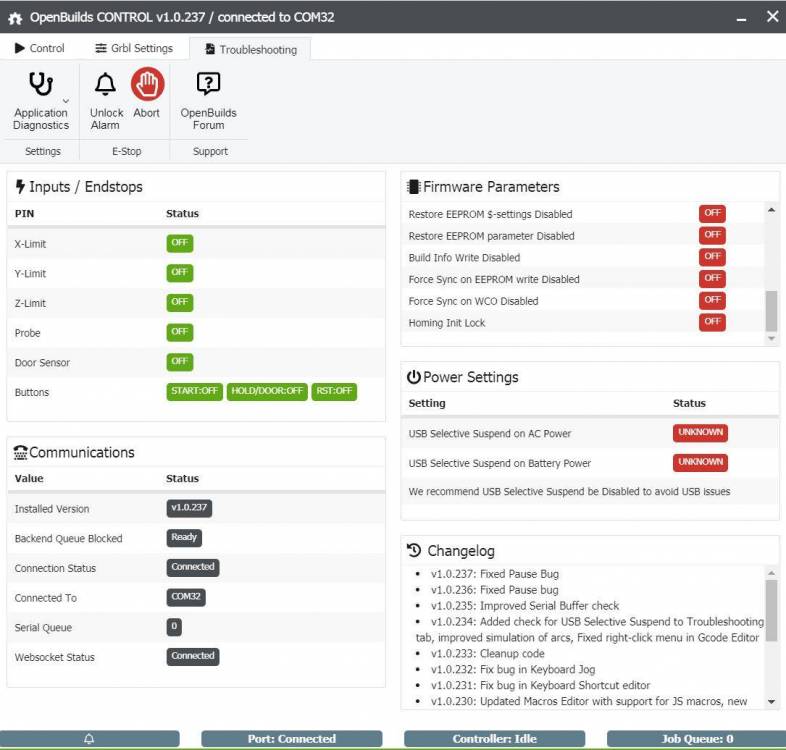Screen dimensions: 786x750
Task: Click the Port: Connected status button
Action: click(x=292, y=738)
